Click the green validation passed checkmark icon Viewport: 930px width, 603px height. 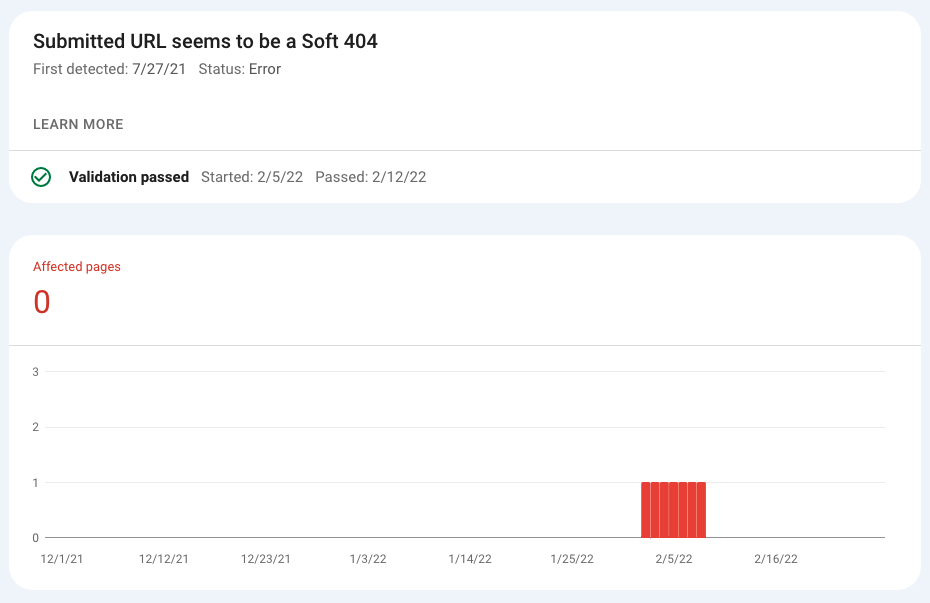point(41,177)
